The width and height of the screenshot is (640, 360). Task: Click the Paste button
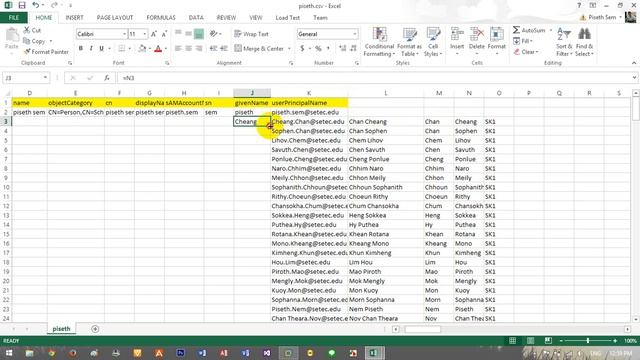click(x=11, y=39)
